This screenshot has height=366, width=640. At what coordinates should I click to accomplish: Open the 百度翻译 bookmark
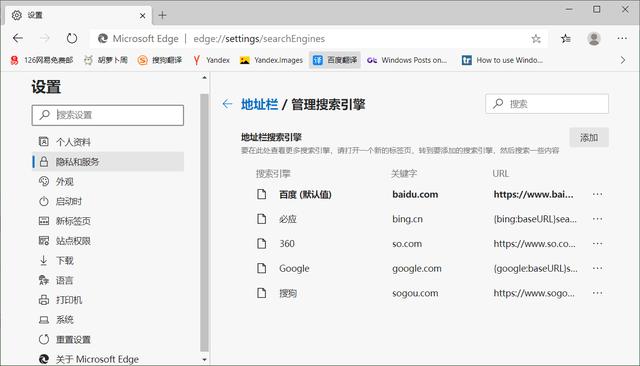point(335,60)
